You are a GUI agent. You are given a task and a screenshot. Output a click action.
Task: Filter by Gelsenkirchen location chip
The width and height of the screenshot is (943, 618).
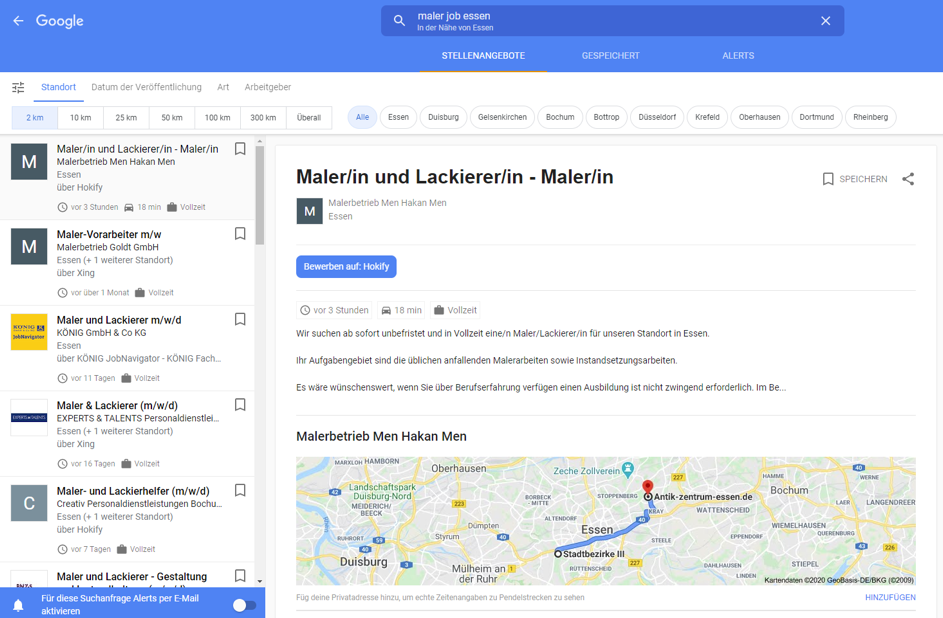(x=502, y=117)
